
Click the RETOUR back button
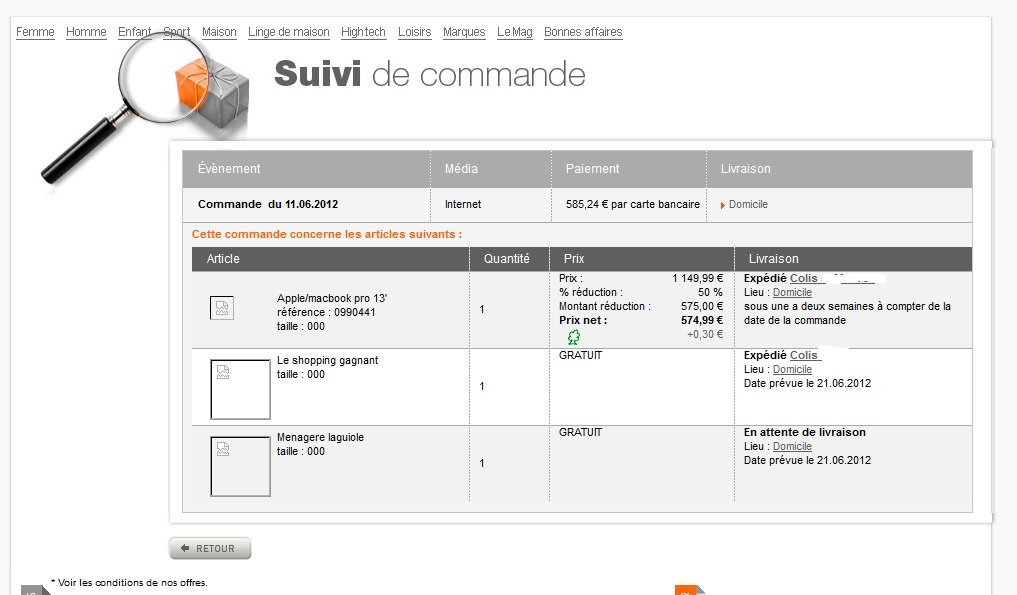tap(210, 548)
